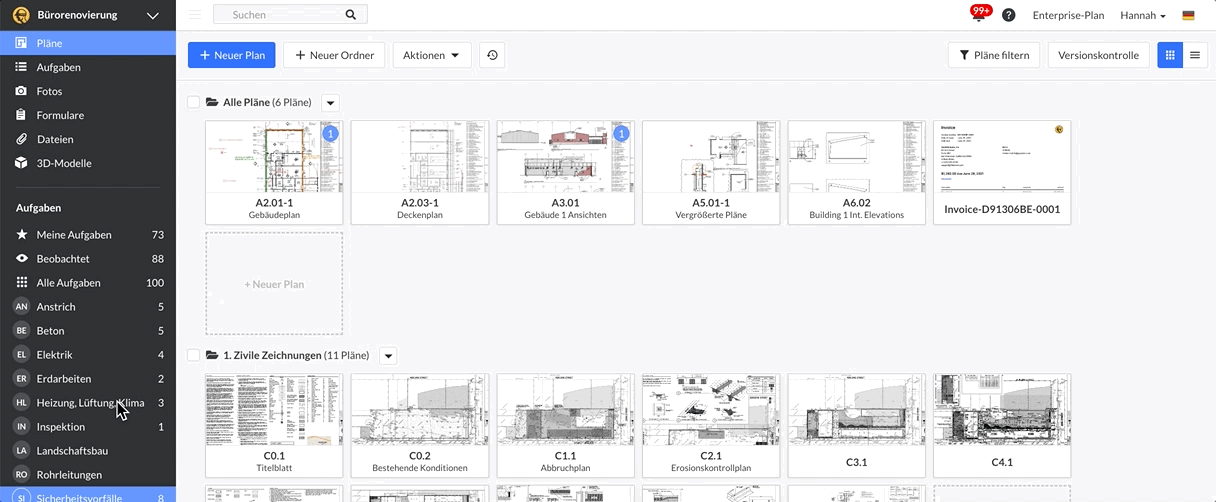Expand the Bürorenovierung project dropdown
This screenshot has width=1216, height=502.
click(x=152, y=15)
